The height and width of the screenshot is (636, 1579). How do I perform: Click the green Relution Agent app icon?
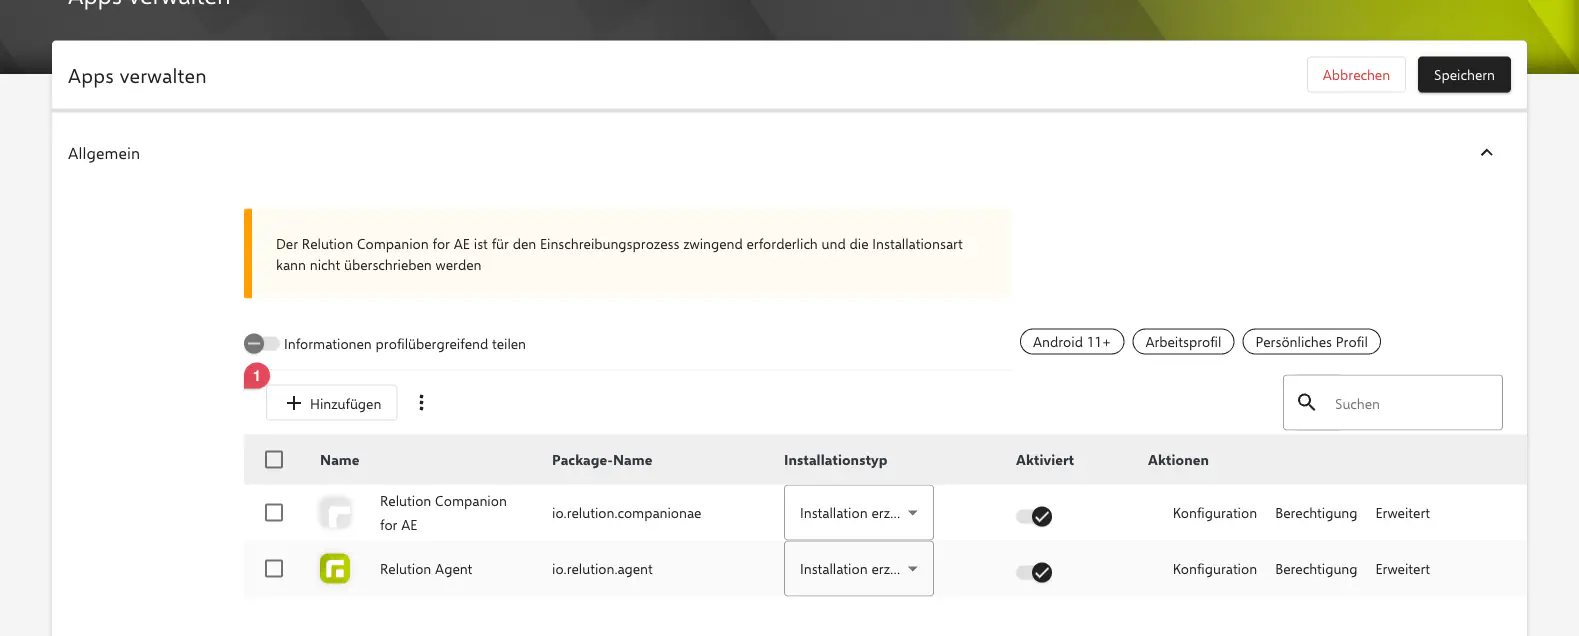[335, 568]
